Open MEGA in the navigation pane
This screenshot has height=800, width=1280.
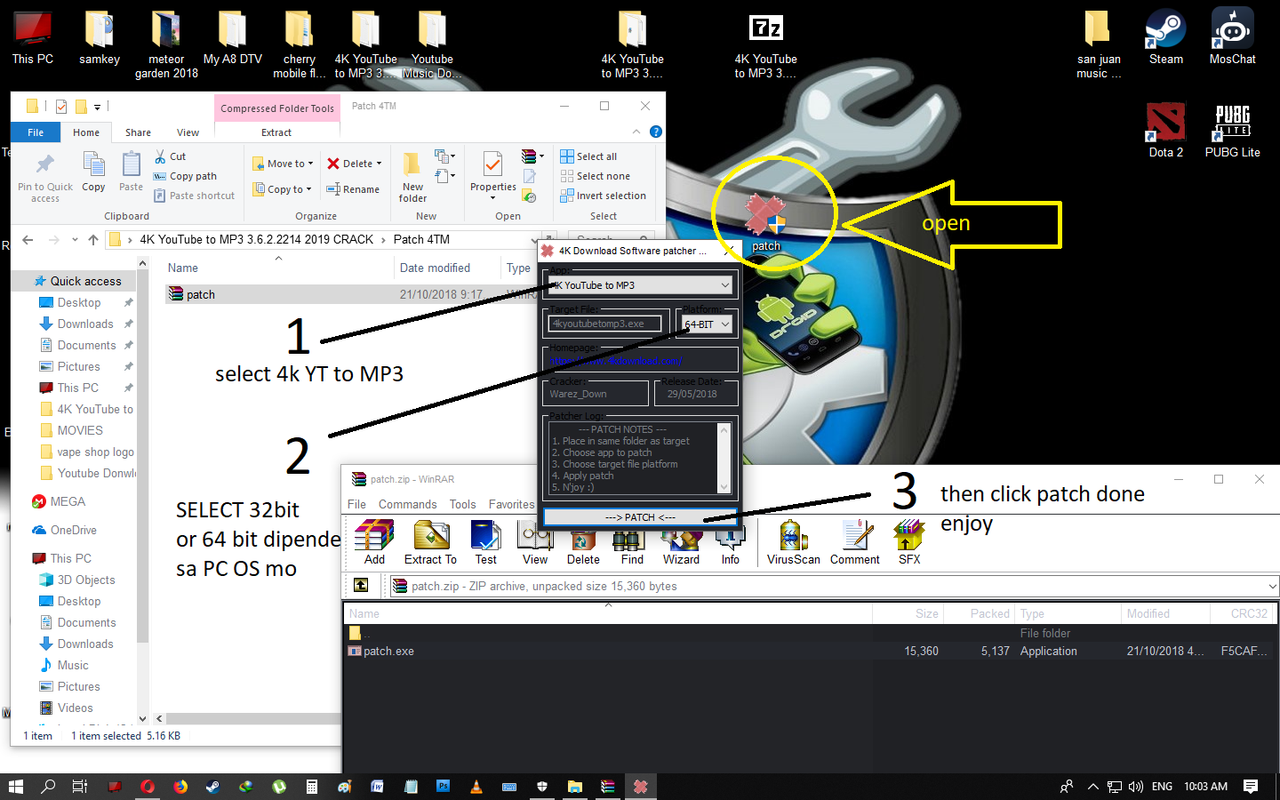pos(67,502)
